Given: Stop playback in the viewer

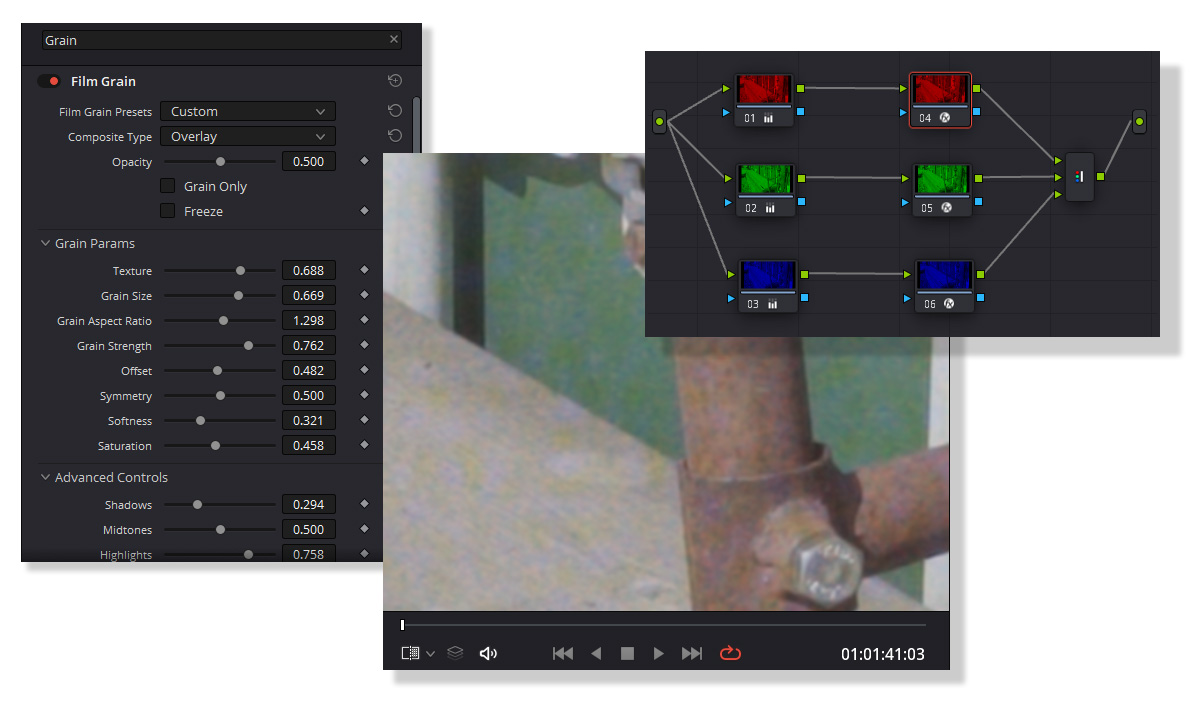Looking at the screenshot, I should pyautogui.click(x=627, y=654).
